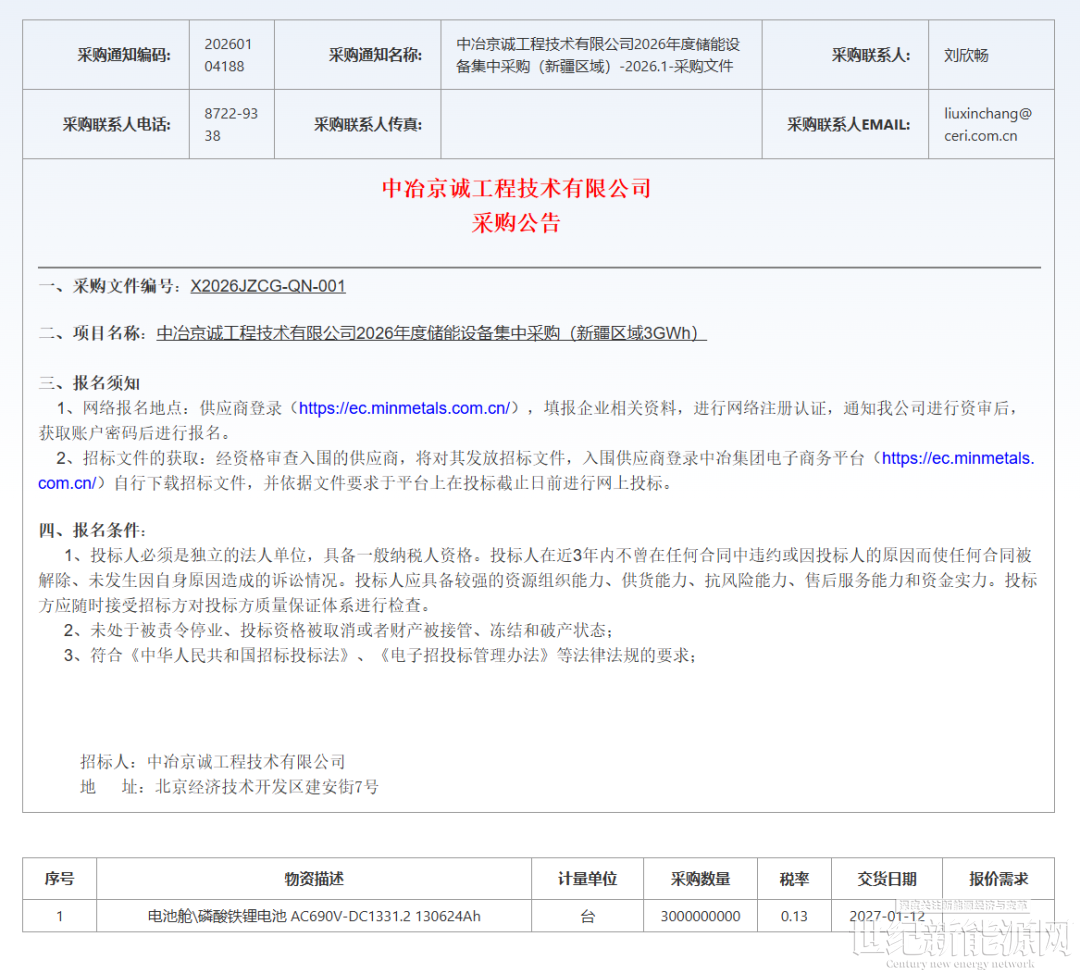This screenshot has width=1080, height=974.
Task: Click contact name 刘欣畅
Action: click(x=966, y=55)
